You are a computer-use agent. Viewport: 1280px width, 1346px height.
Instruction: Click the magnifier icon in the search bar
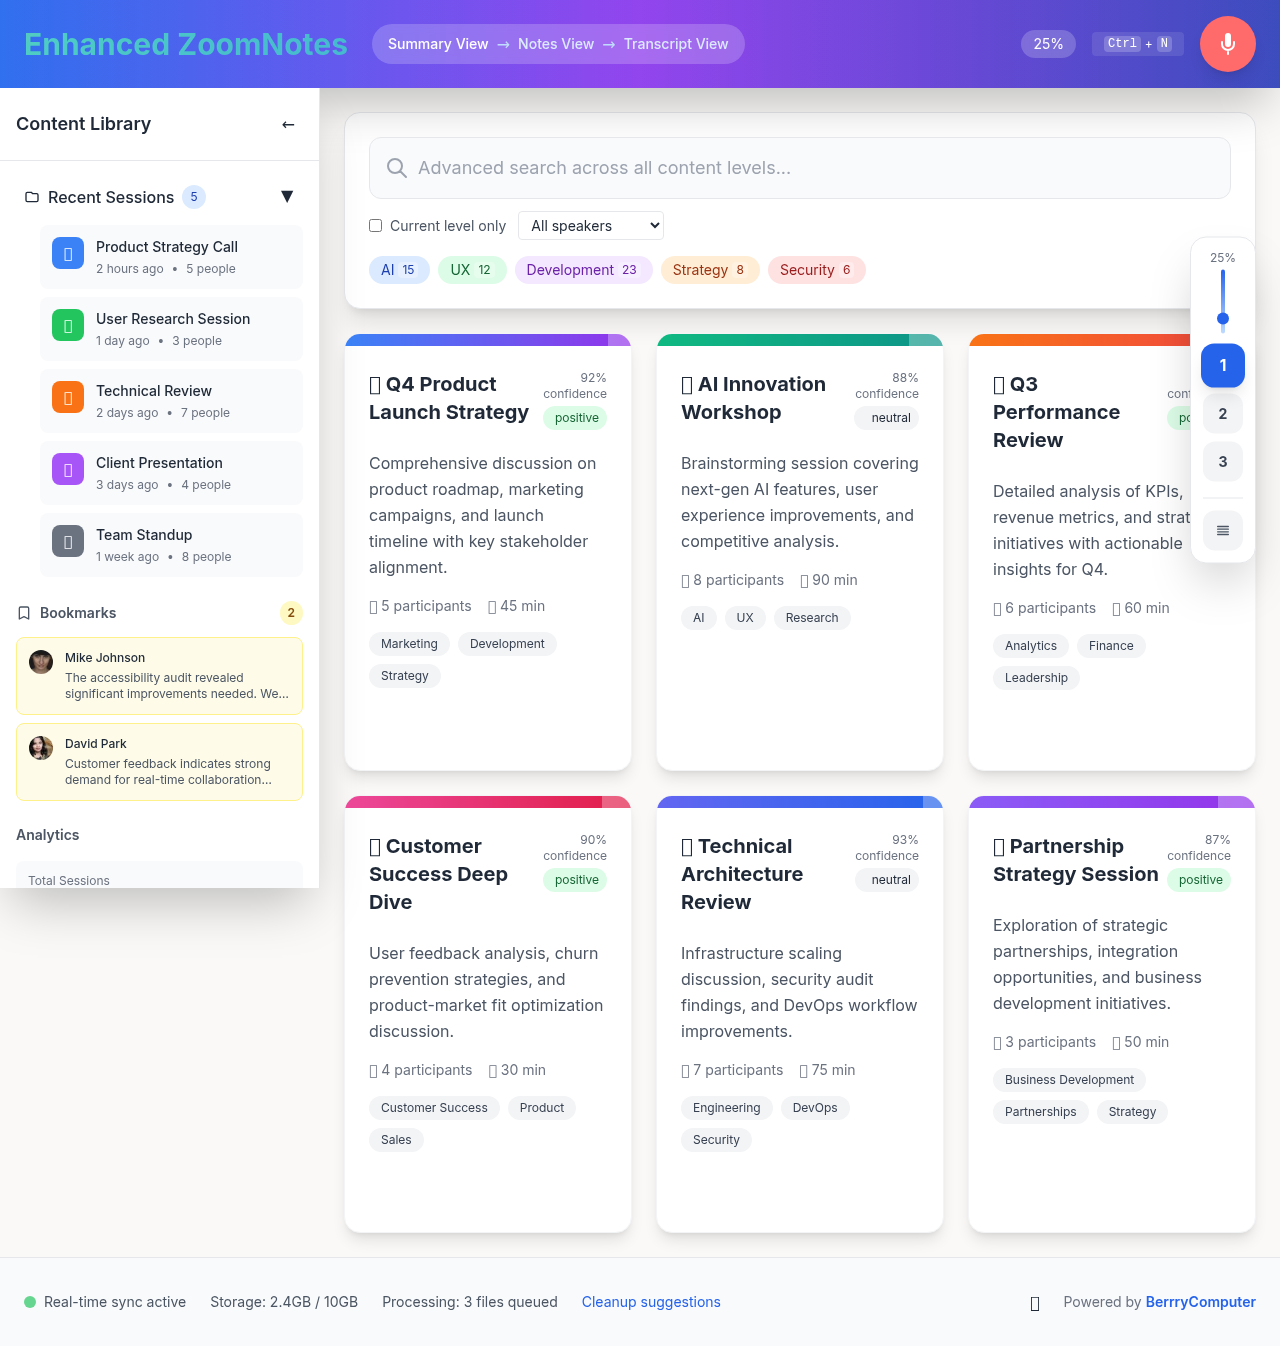click(x=396, y=168)
